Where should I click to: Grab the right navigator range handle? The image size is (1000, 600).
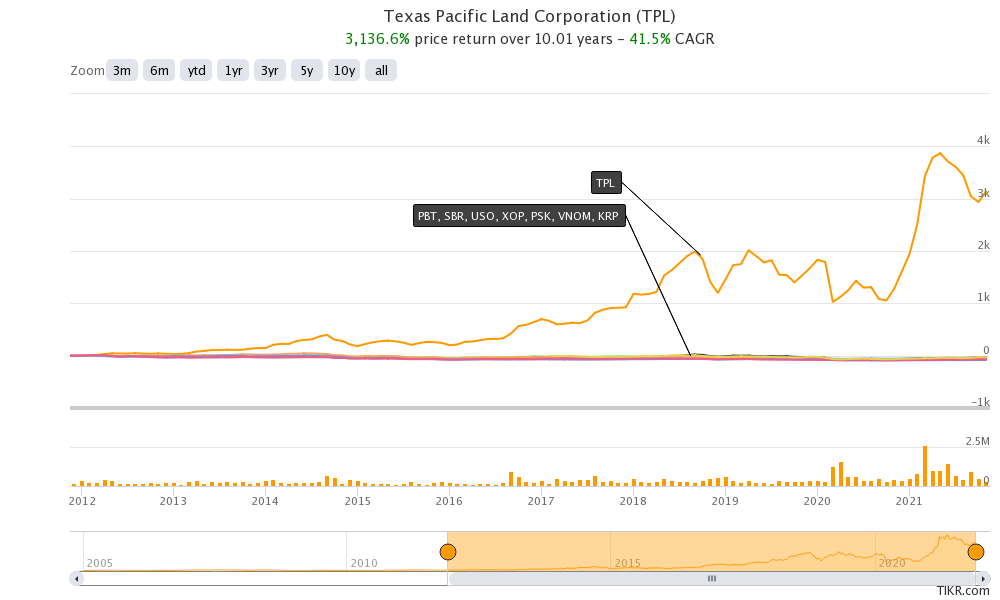(976, 552)
